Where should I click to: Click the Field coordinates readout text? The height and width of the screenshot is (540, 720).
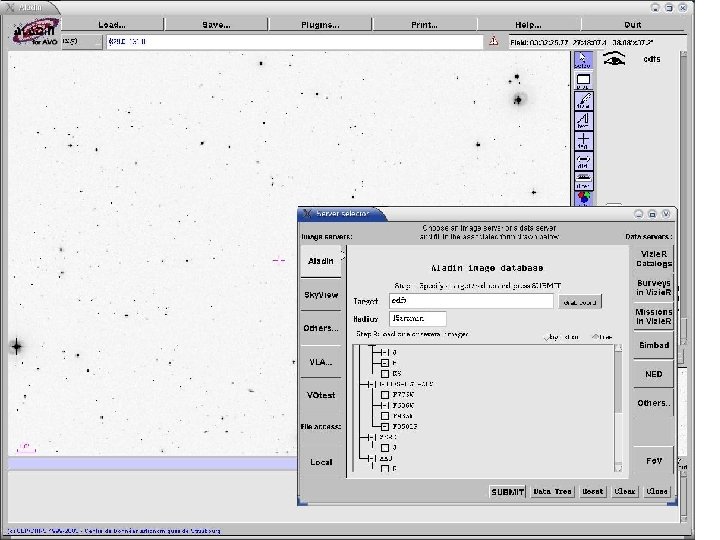click(581, 42)
